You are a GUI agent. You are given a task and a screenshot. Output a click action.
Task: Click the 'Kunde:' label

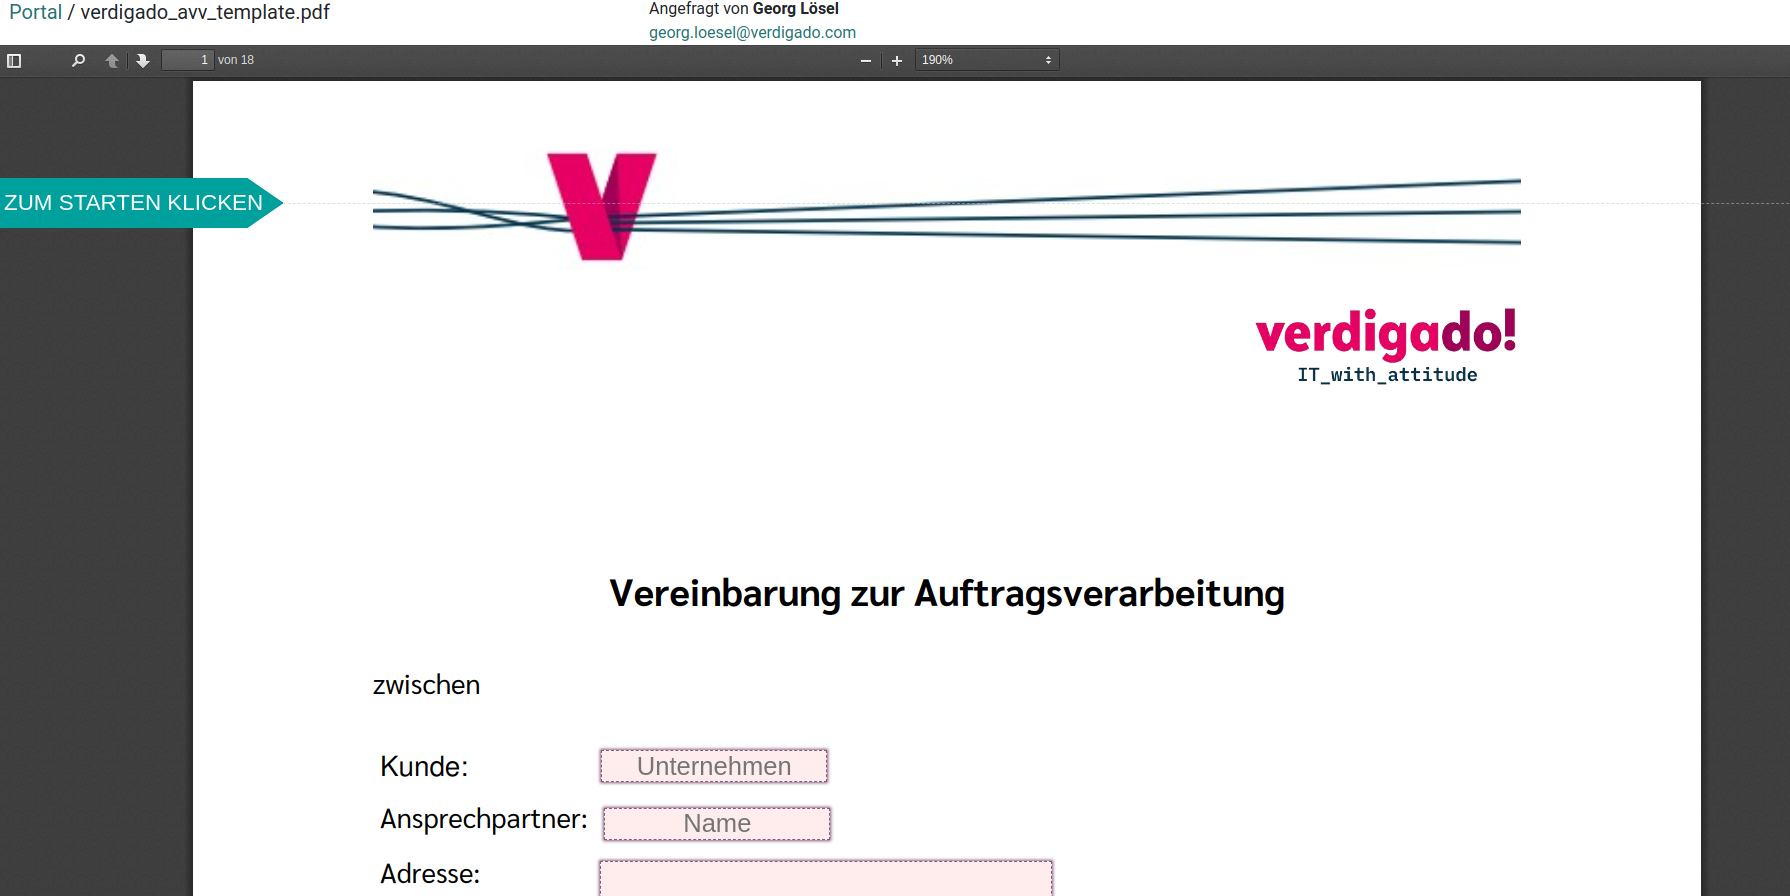coord(424,766)
